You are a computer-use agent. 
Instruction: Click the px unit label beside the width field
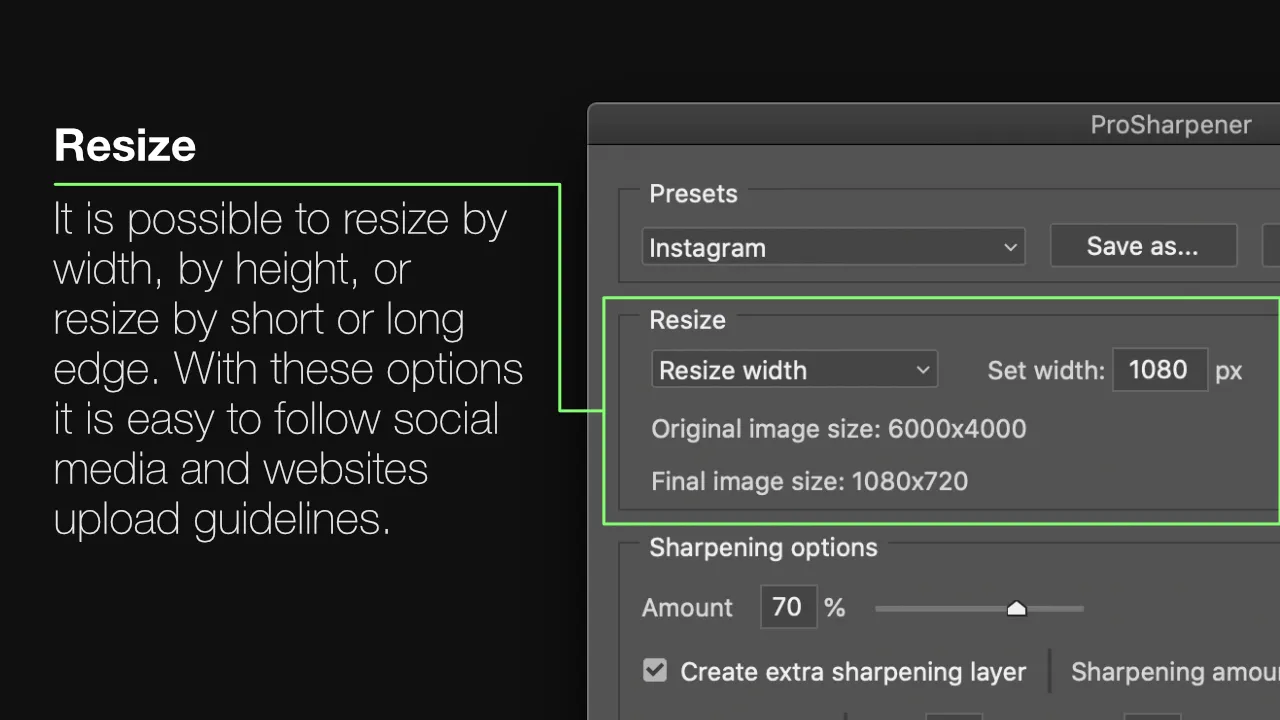click(1228, 370)
